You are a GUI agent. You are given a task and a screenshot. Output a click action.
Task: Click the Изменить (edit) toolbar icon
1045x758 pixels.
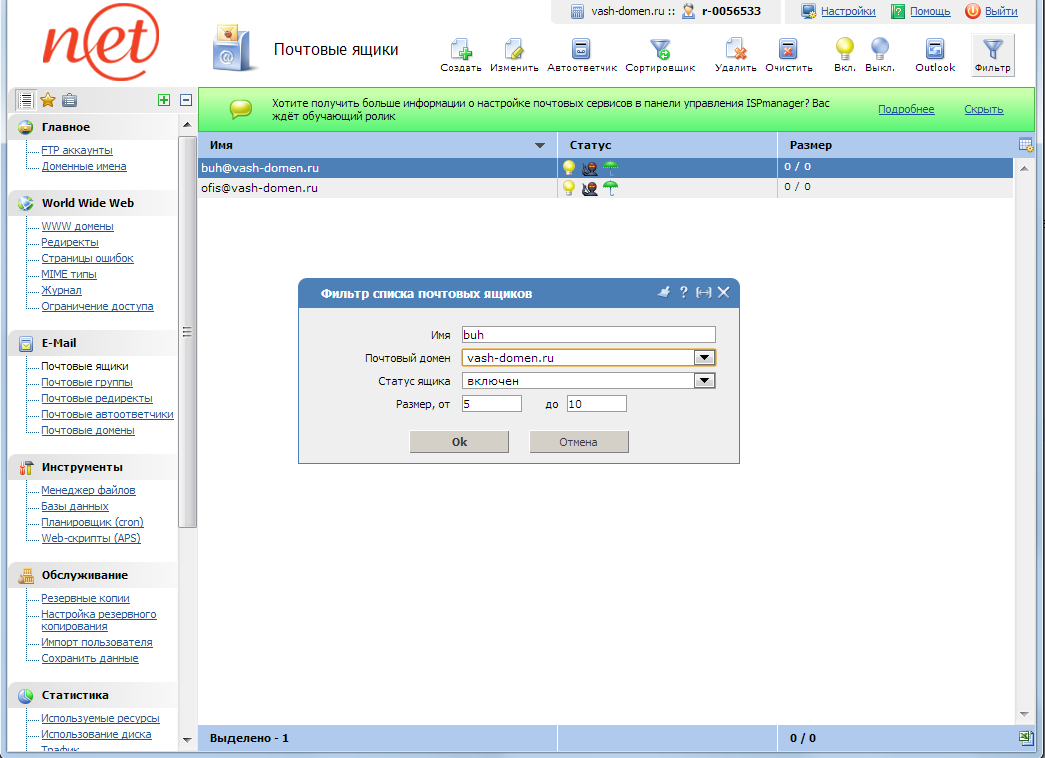pyautogui.click(x=514, y=51)
